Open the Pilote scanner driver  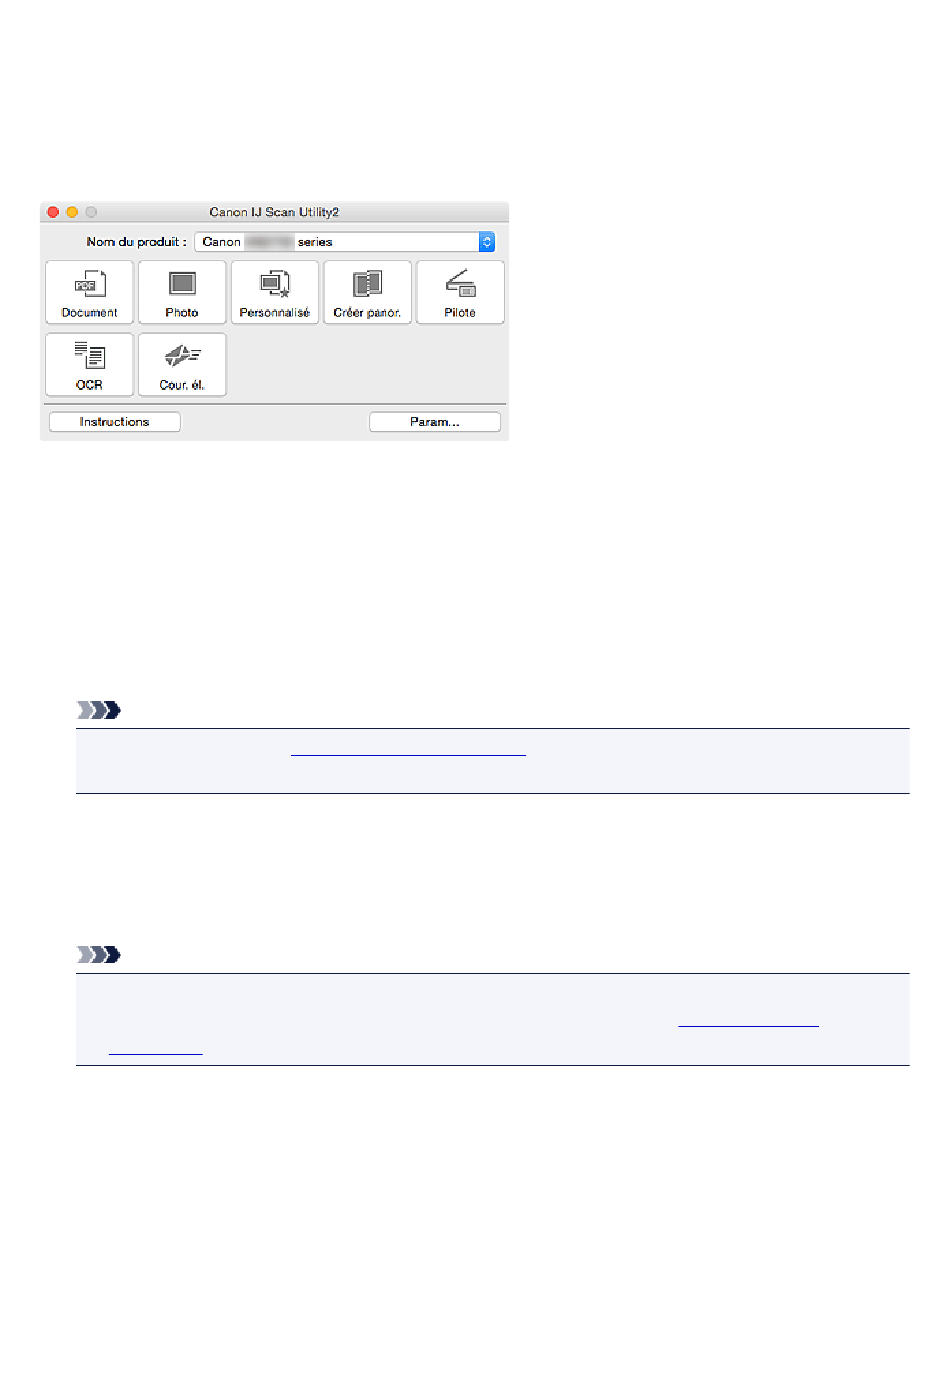coord(460,292)
